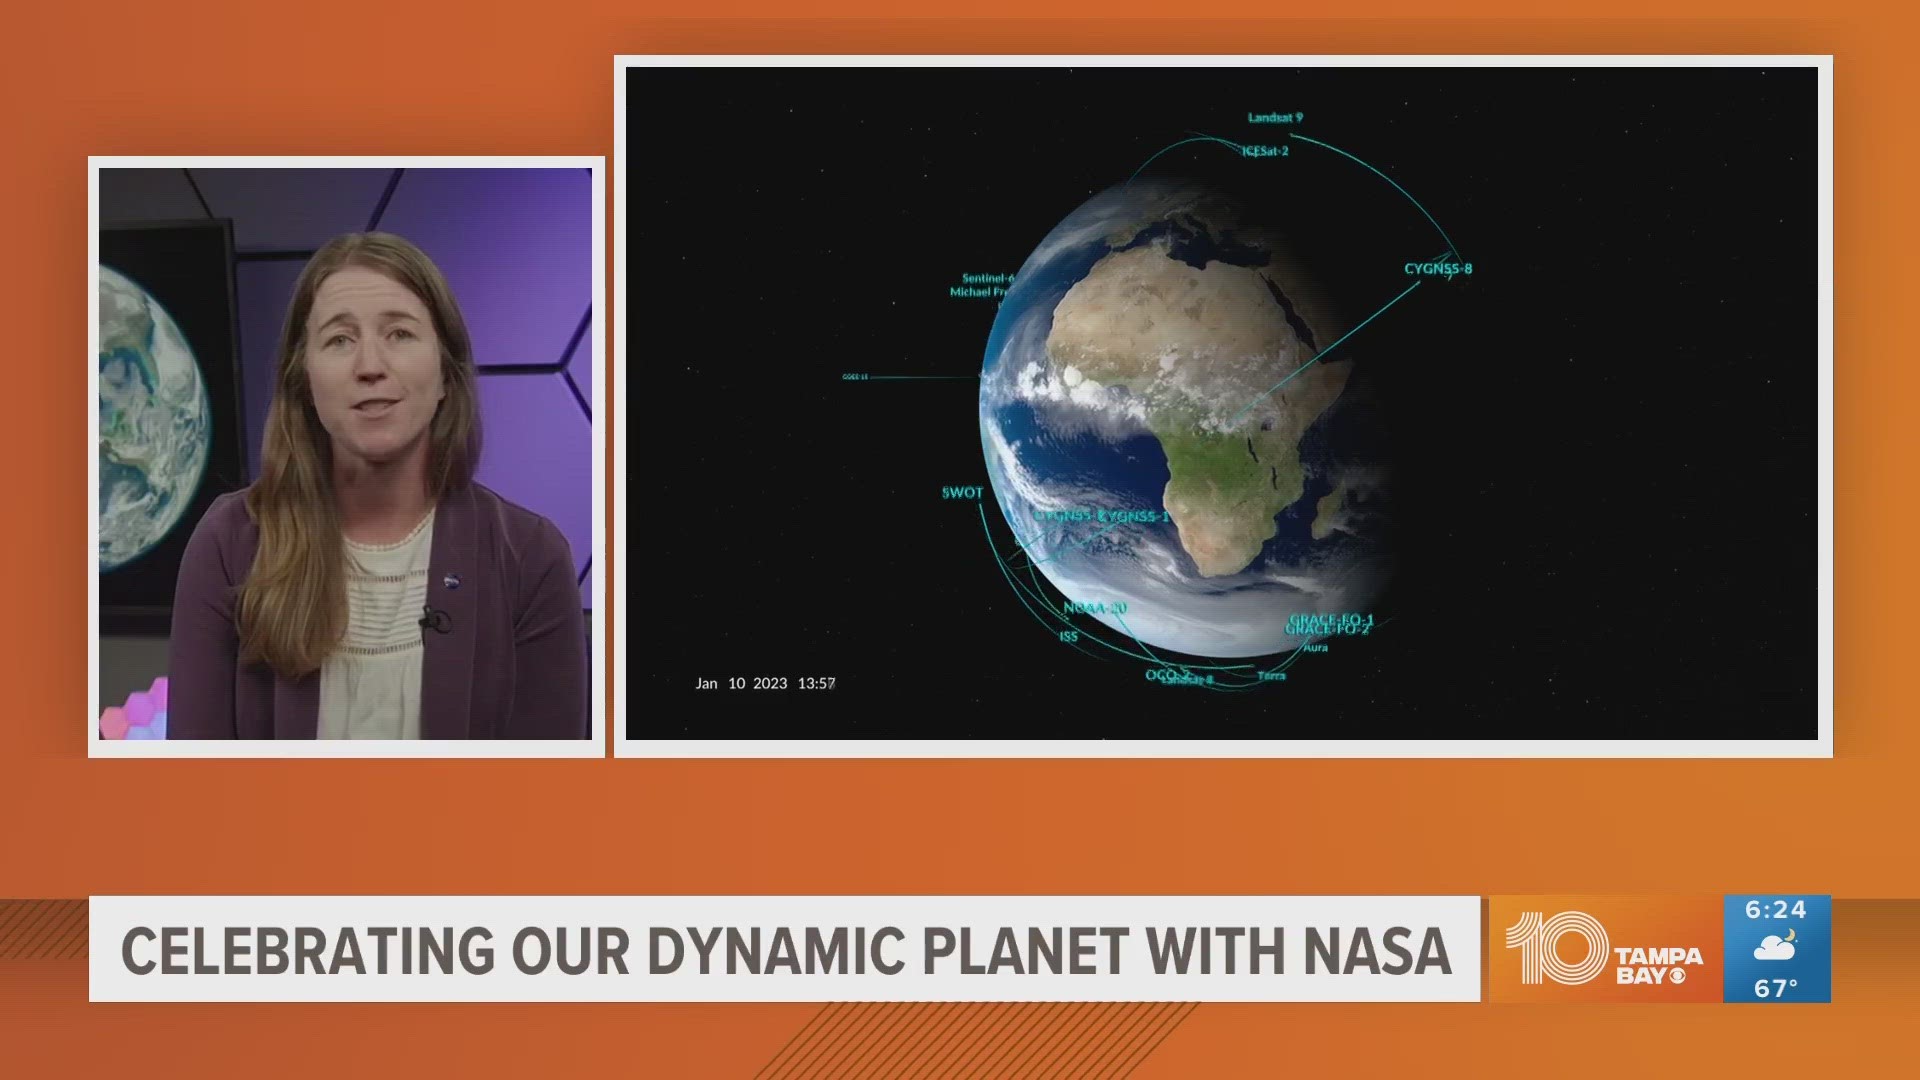Click the lapel microphone on the speaker
The image size is (1920, 1080).
tap(434, 623)
